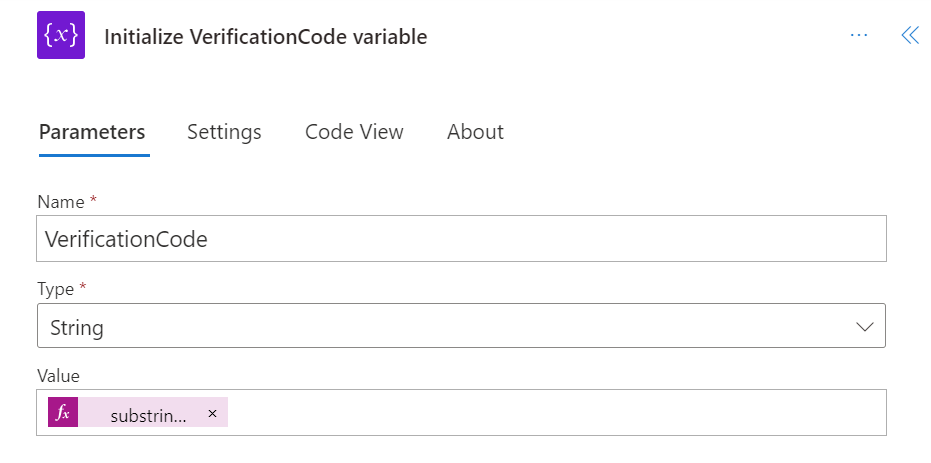Image resolution: width=931 pixels, height=463 pixels.
Task: Click the Initialize VerificationCode variable title
Action: click(265, 37)
